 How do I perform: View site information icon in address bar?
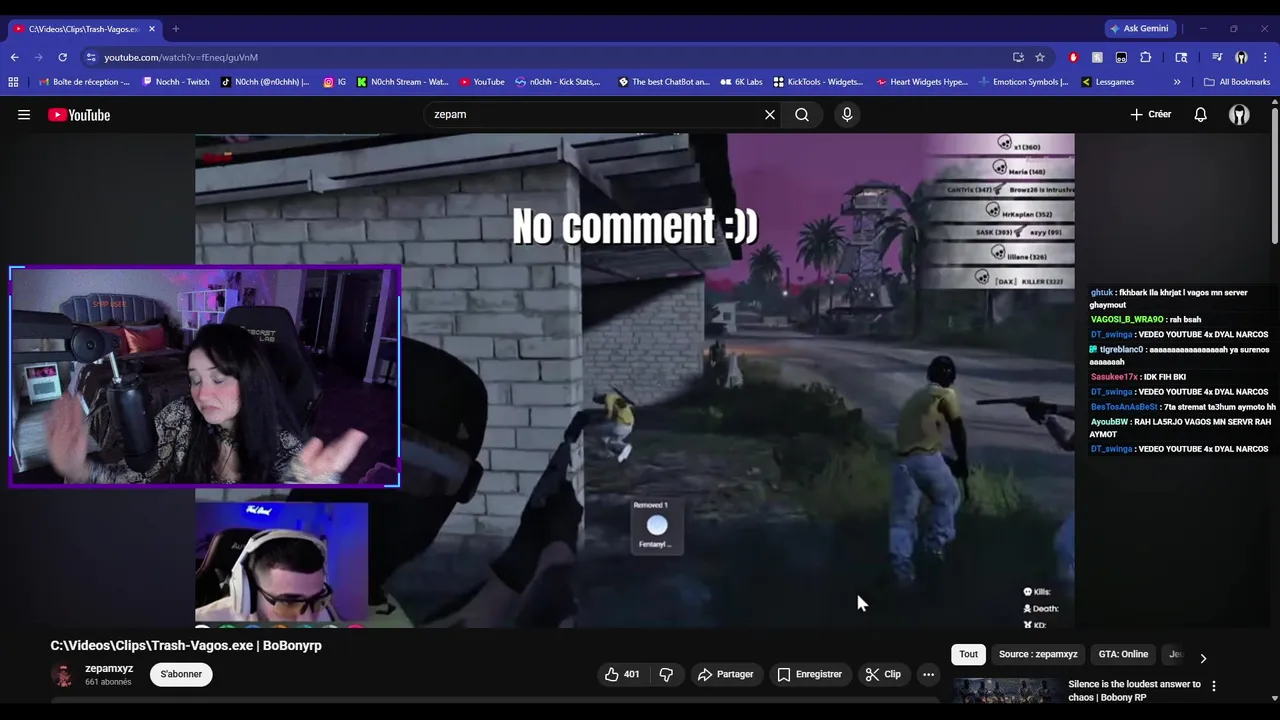(x=90, y=57)
